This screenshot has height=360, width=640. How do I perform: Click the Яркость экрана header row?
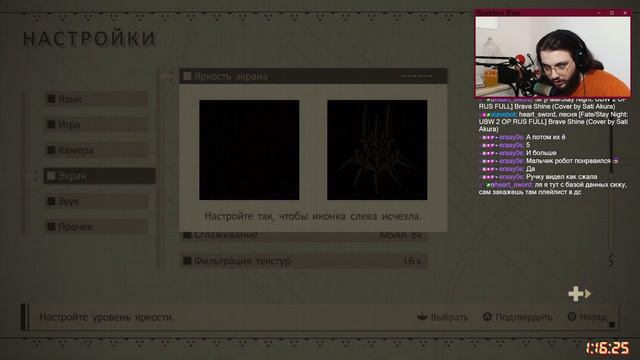(x=313, y=76)
